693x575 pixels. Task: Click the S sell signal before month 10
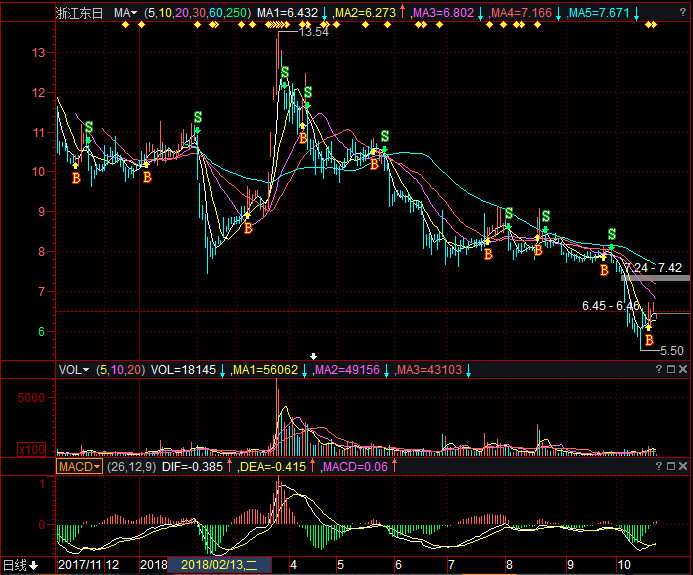pyautogui.click(x=612, y=234)
